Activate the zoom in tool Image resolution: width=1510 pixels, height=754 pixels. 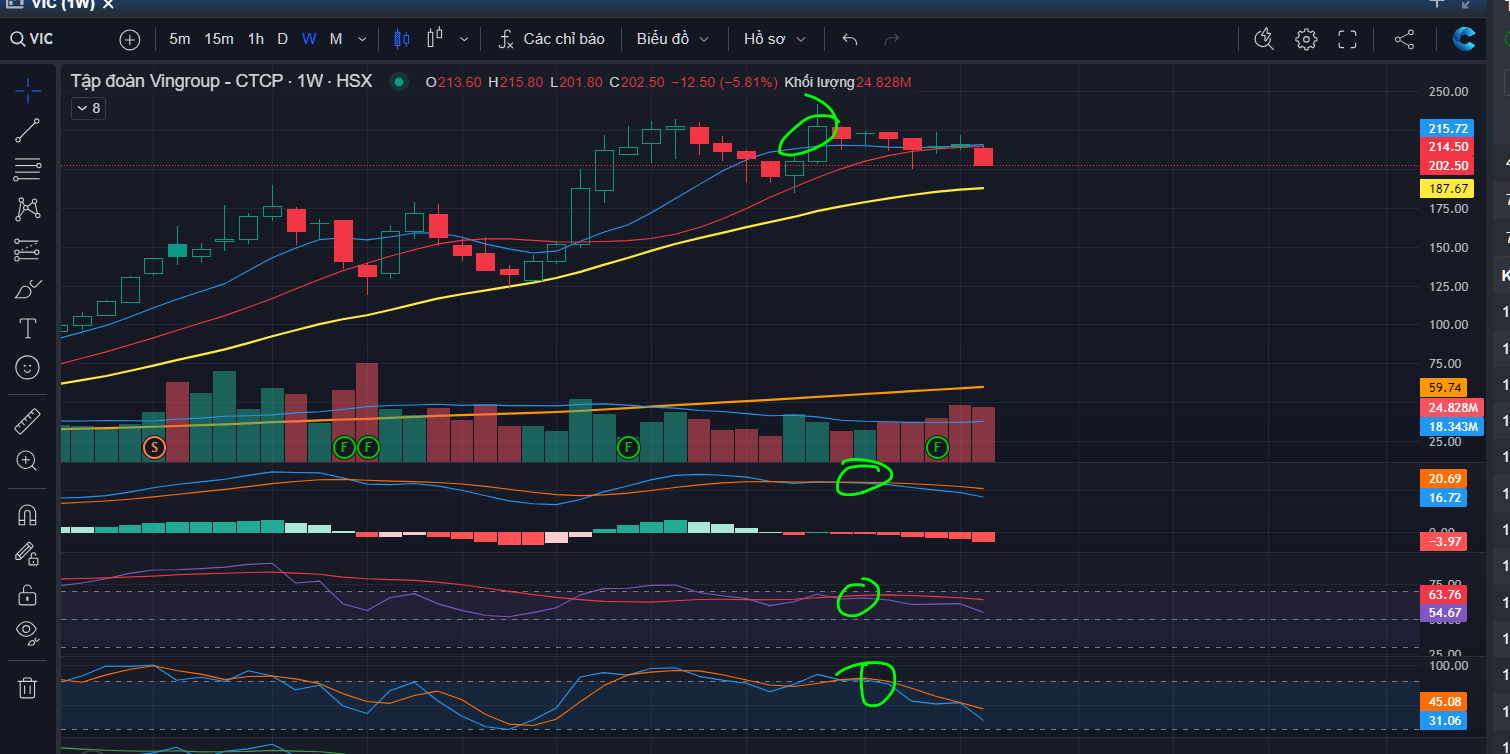point(28,461)
